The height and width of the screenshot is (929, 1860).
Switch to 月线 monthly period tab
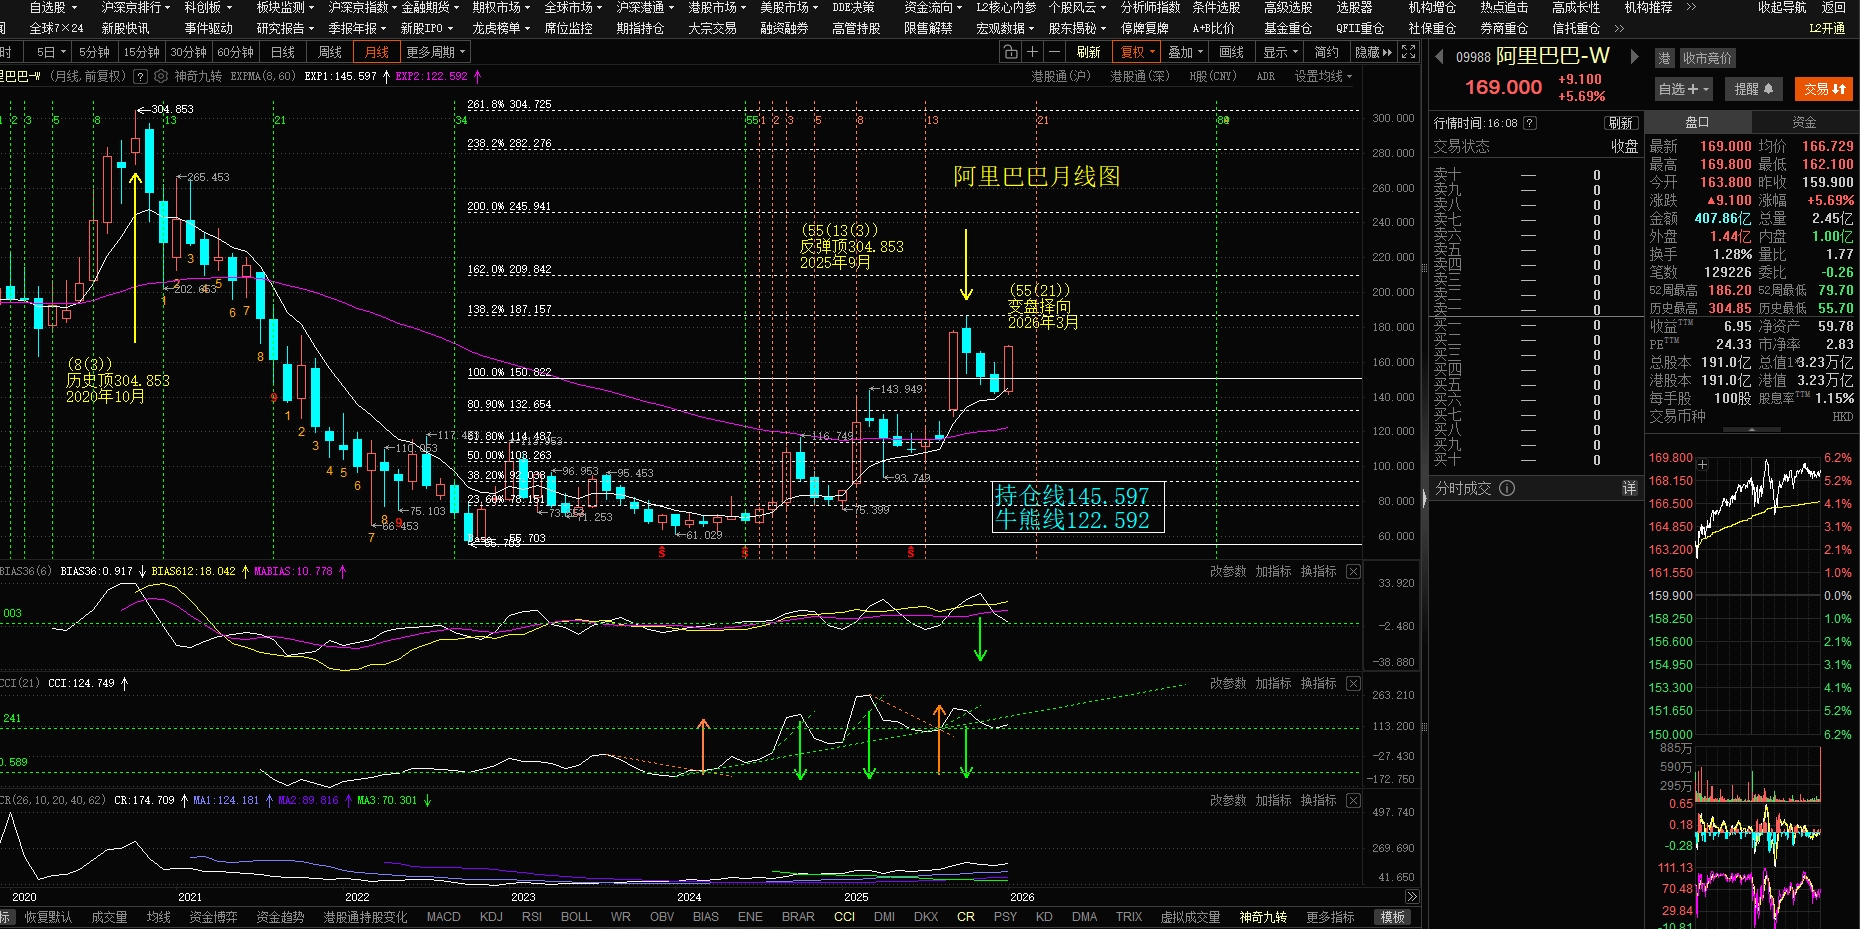376,52
